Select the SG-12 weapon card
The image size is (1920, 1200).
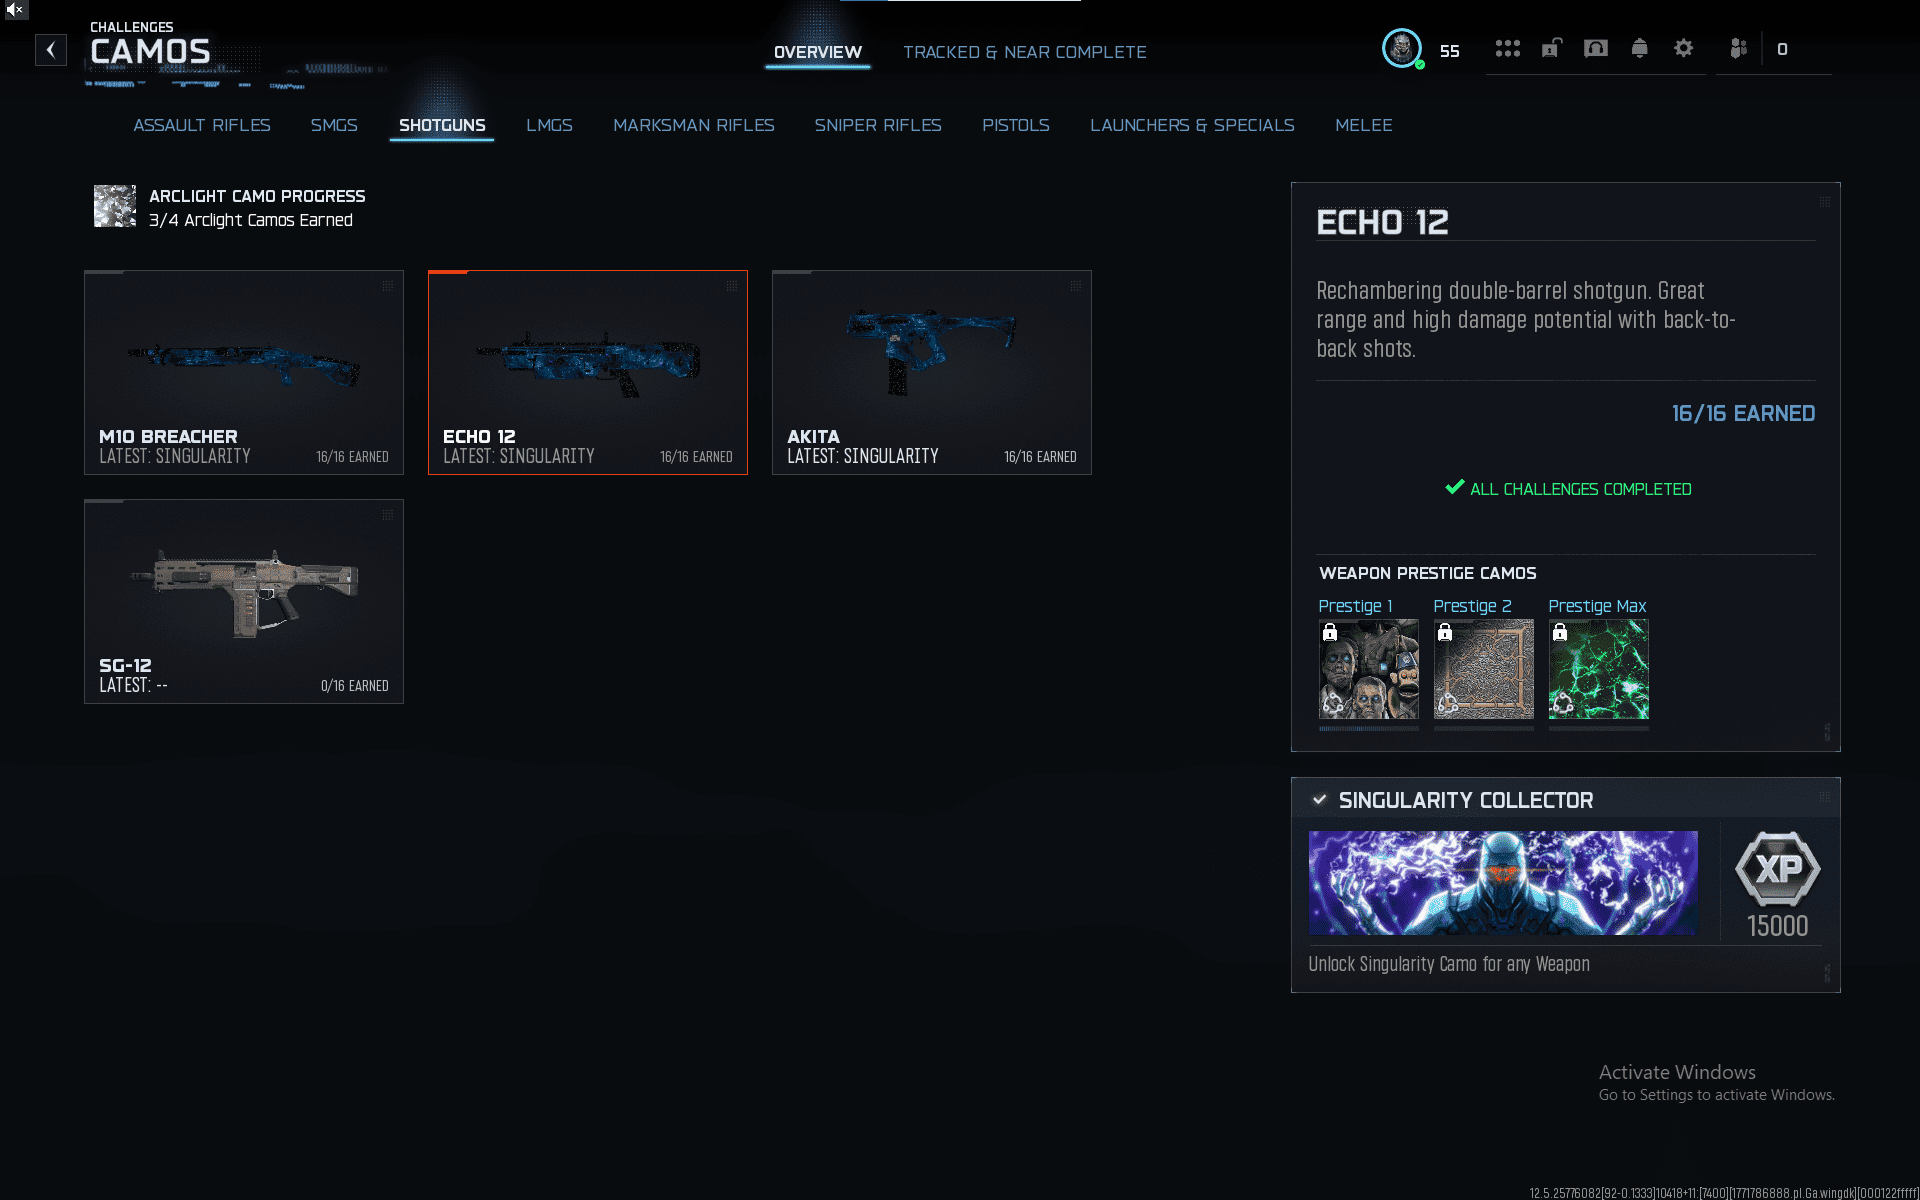[x=244, y=601]
